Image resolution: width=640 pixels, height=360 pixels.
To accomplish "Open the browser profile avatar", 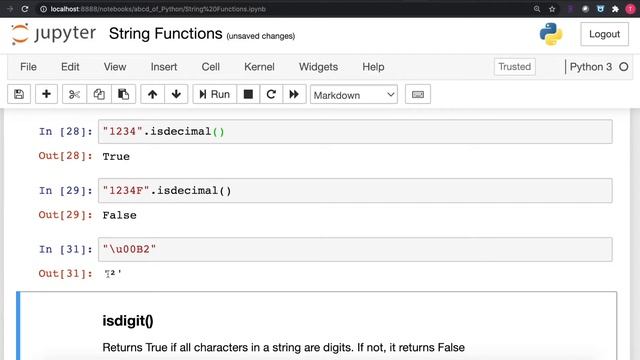I will coord(630,9).
